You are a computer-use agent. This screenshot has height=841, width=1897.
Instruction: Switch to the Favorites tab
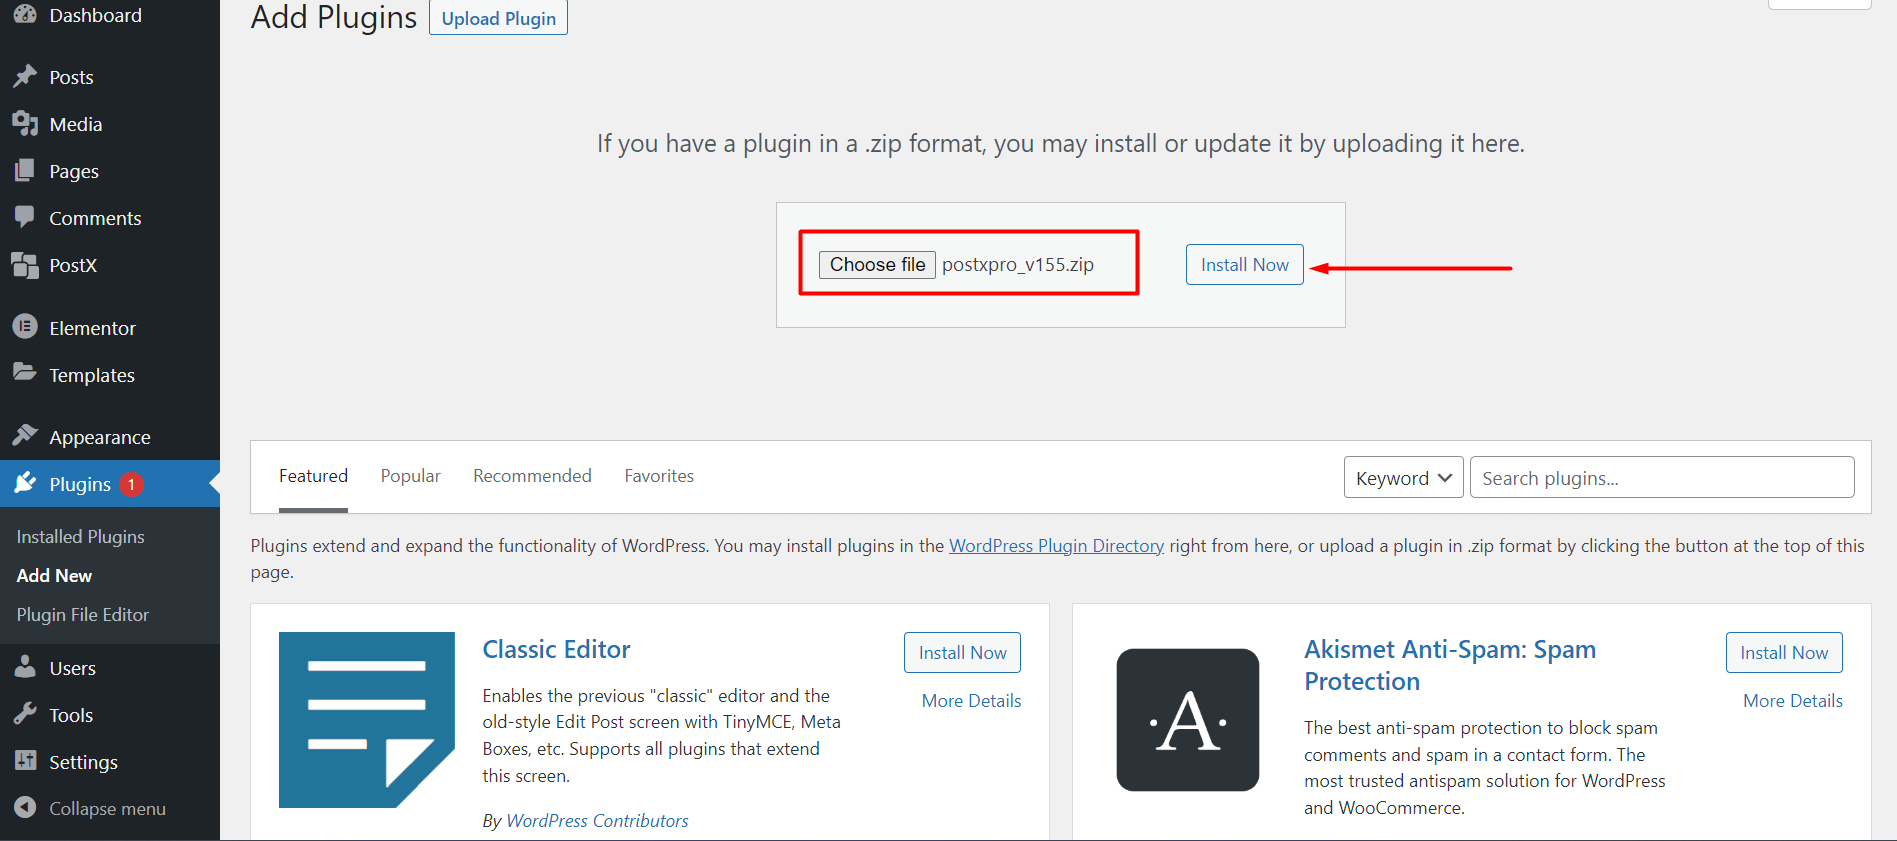659,476
